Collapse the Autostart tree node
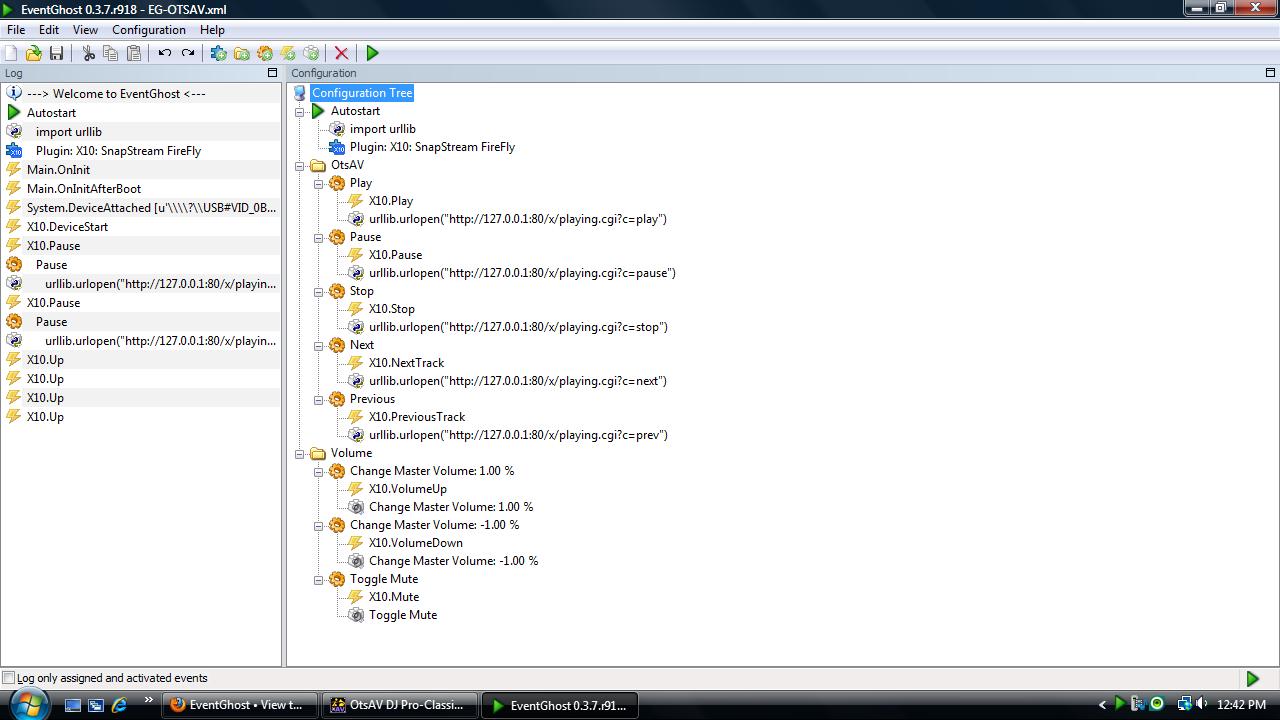 299,111
